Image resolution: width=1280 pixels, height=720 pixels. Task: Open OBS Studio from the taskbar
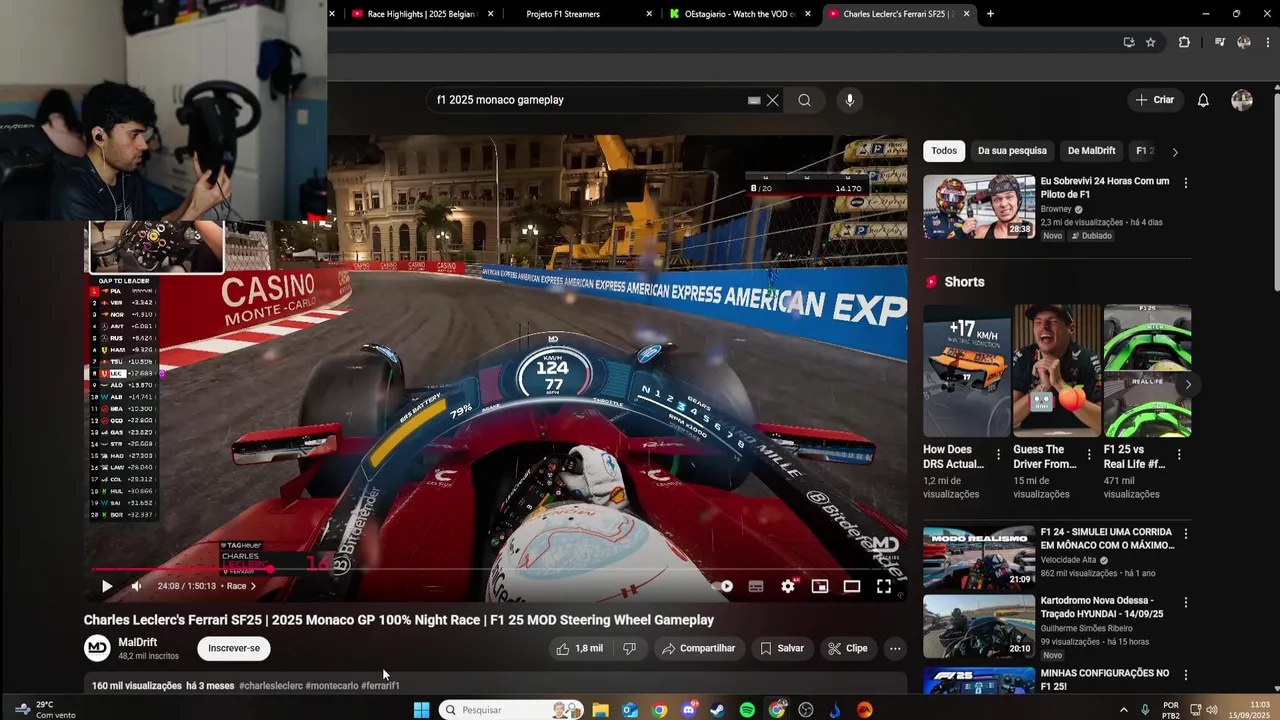[x=806, y=710]
